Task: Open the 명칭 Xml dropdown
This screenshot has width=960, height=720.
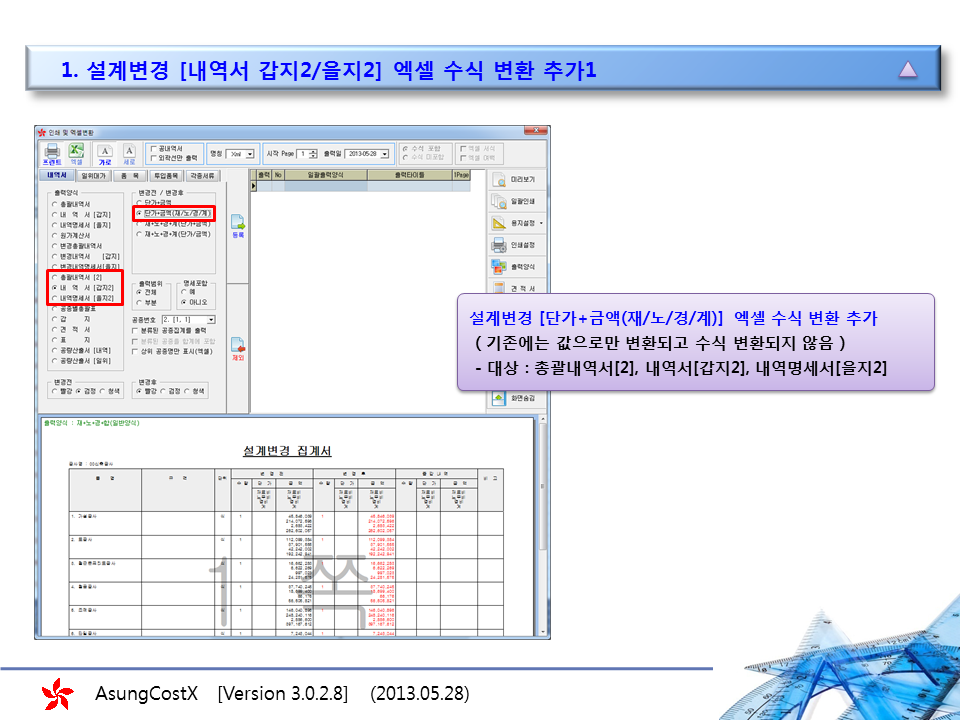Action: click(x=250, y=154)
